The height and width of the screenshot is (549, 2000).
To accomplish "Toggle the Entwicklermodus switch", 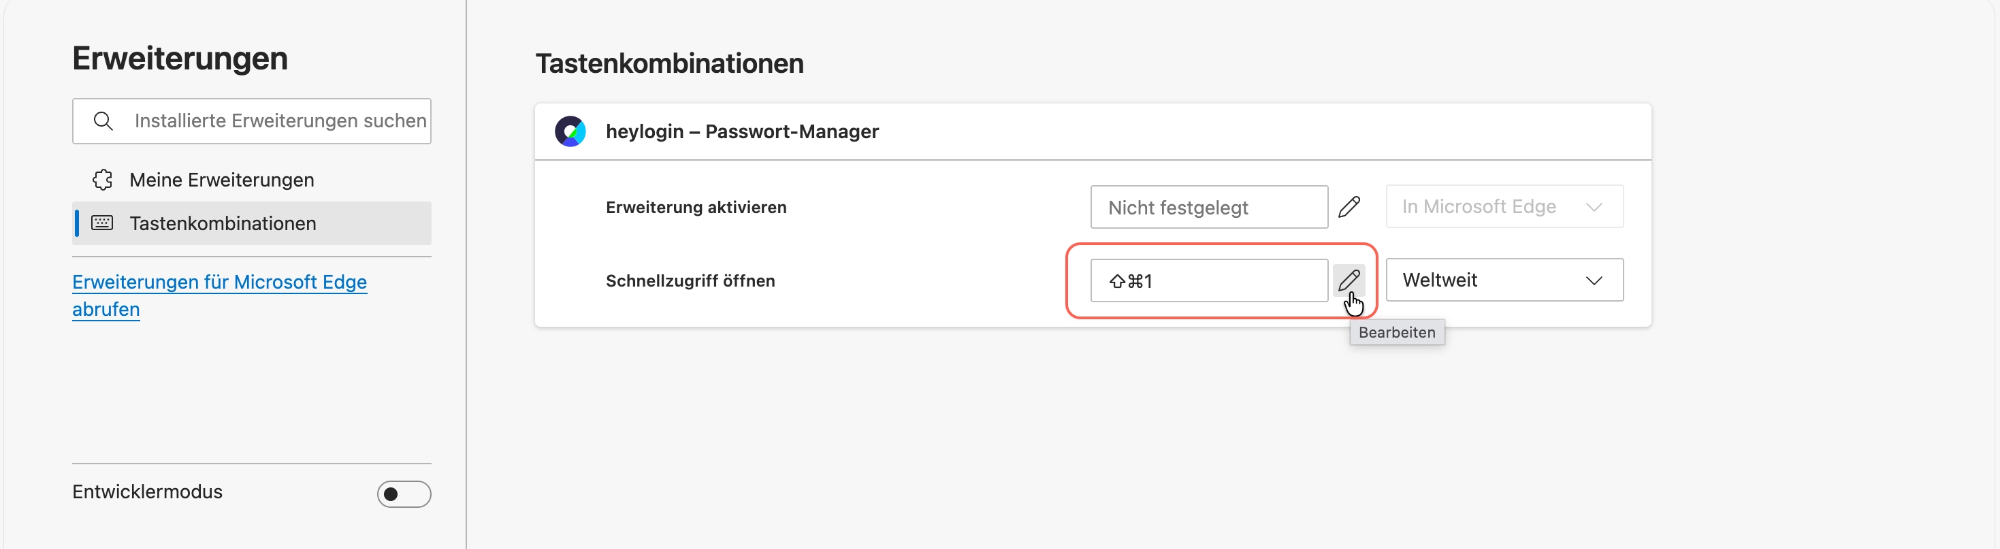I will 404,494.
